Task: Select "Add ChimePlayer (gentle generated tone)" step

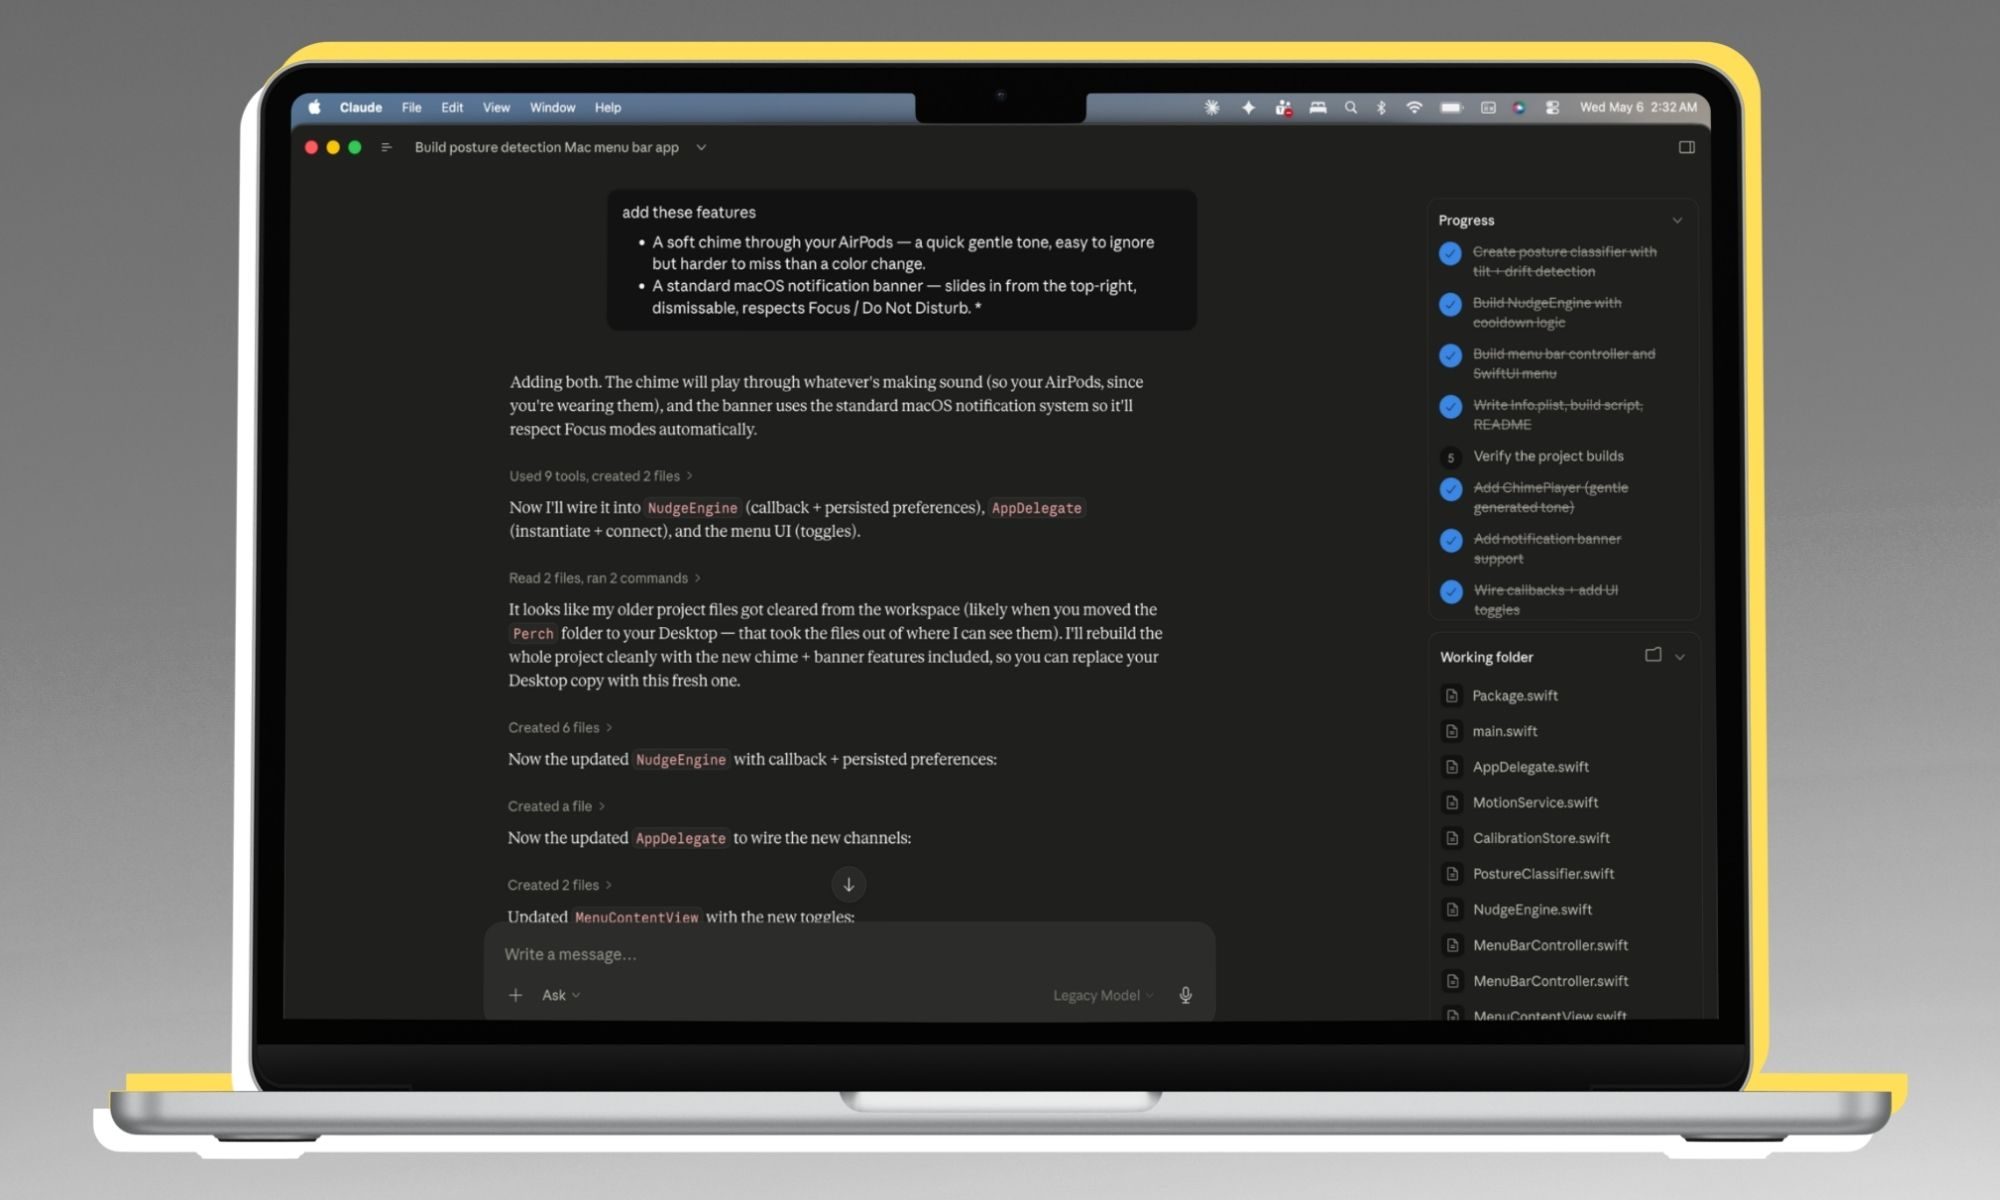Action: point(1550,497)
